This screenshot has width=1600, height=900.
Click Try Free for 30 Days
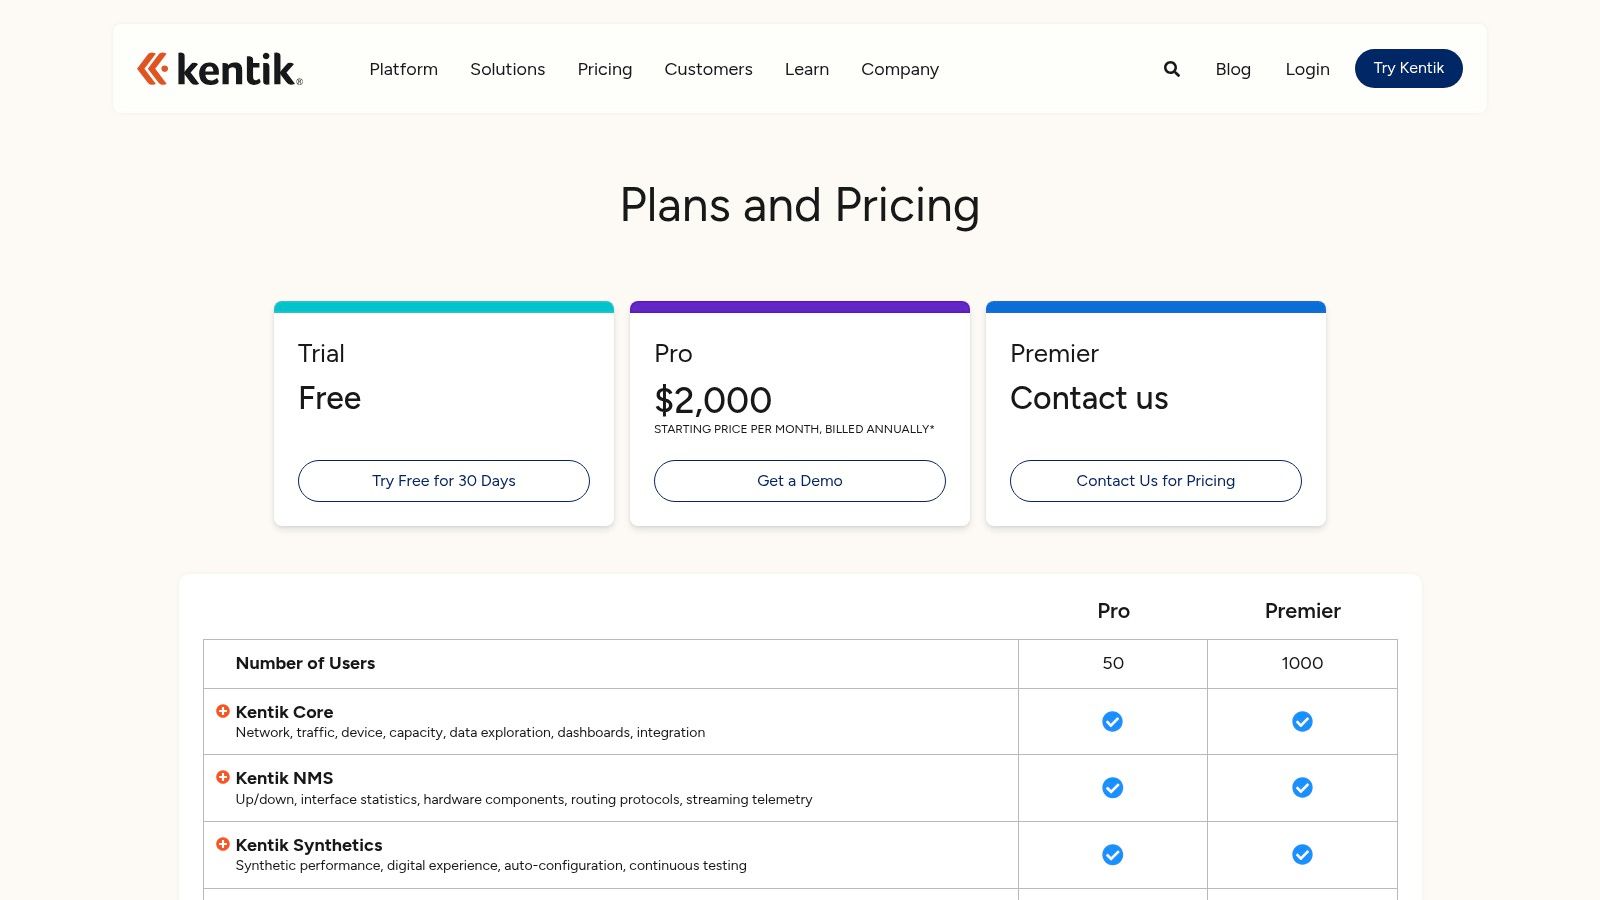[x=443, y=481]
